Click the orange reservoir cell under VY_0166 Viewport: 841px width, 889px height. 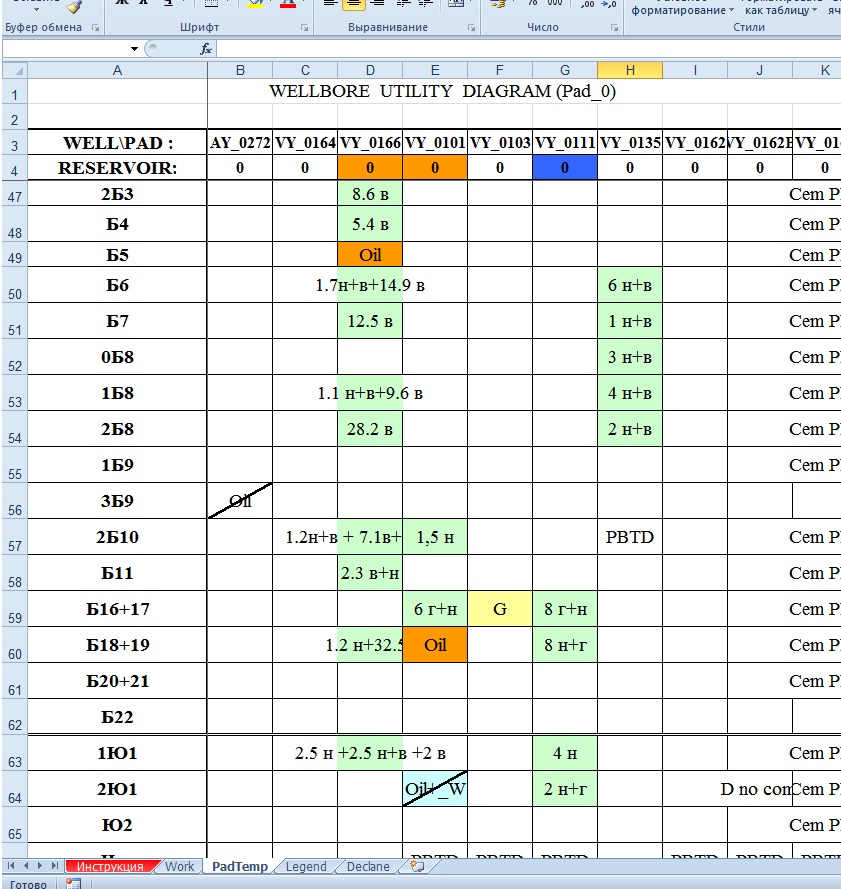(x=370, y=168)
